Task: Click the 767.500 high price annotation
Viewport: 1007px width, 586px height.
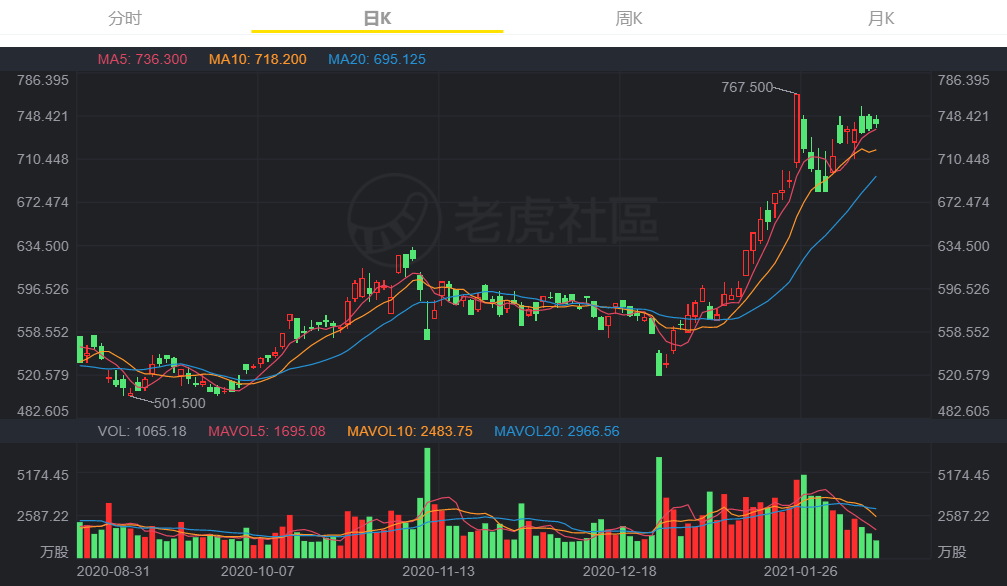Action: click(x=747, y=87)
